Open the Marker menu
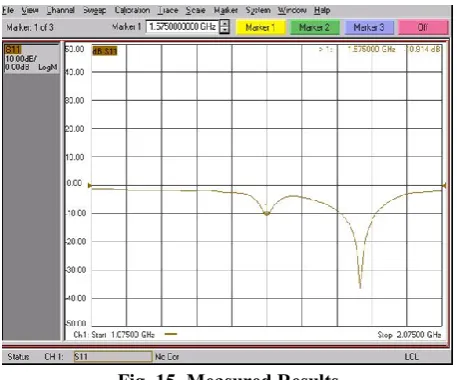The image size is (457, 380). pos(226,10)
